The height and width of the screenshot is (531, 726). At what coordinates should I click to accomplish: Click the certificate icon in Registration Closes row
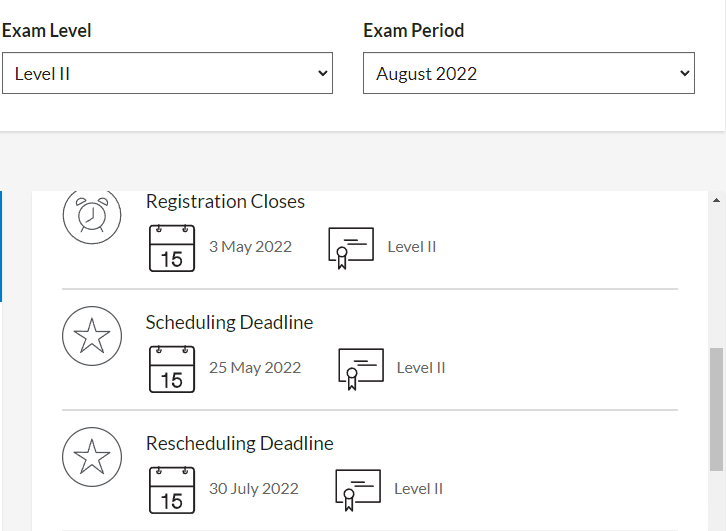coord(351,248)
